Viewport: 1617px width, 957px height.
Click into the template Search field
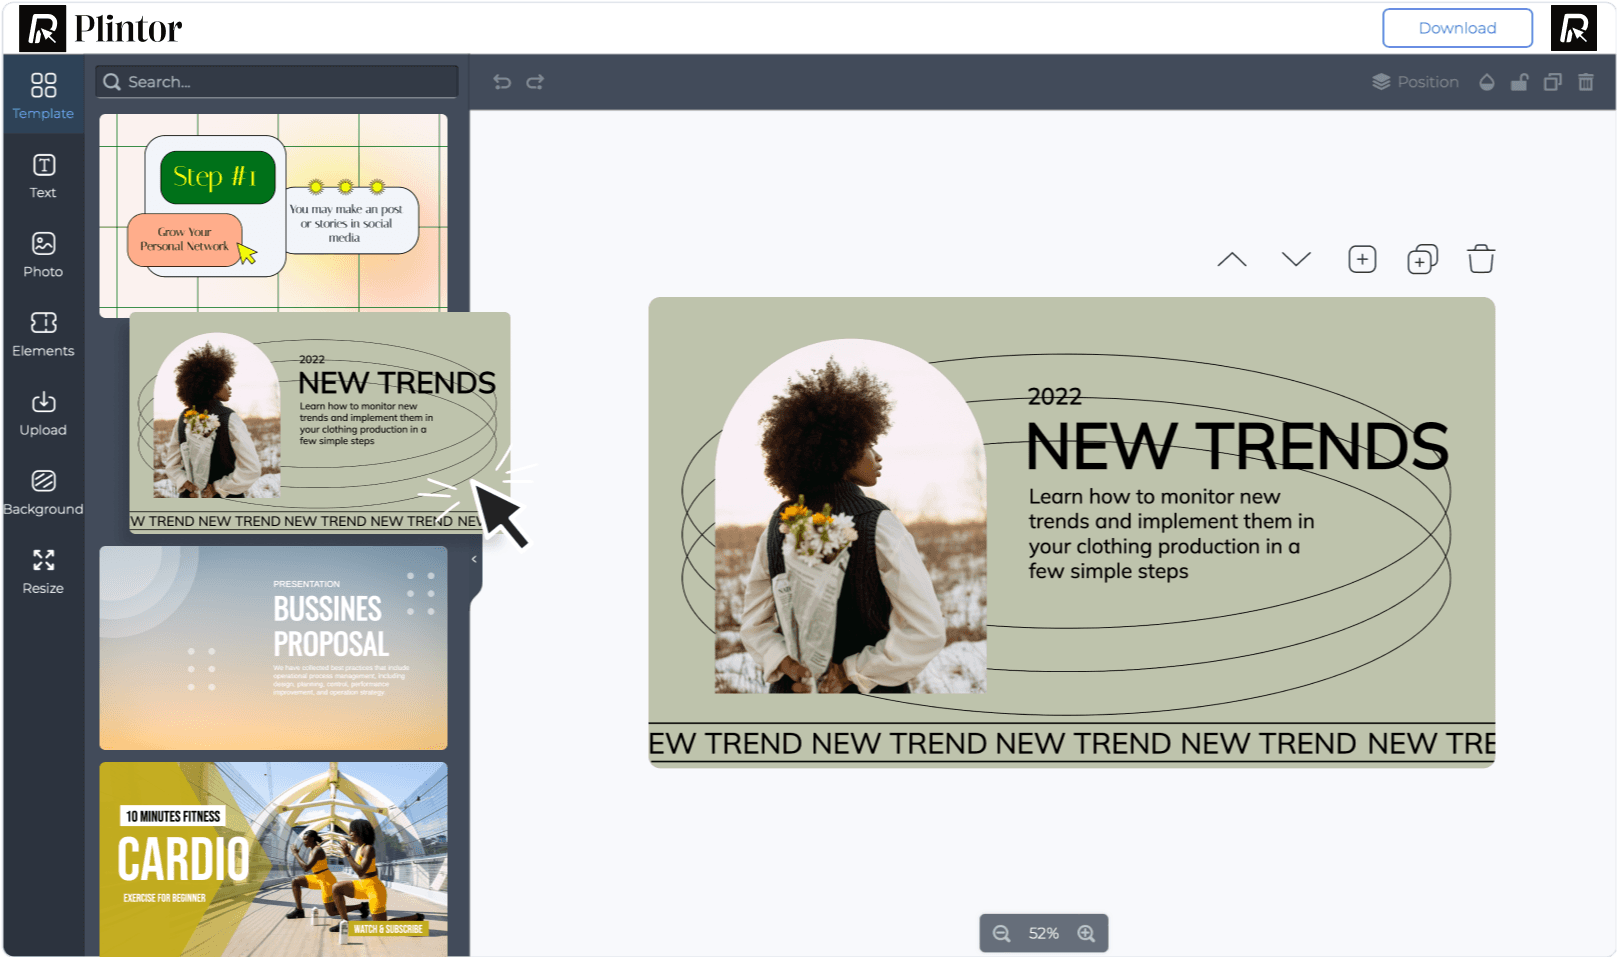click(285, 82)
